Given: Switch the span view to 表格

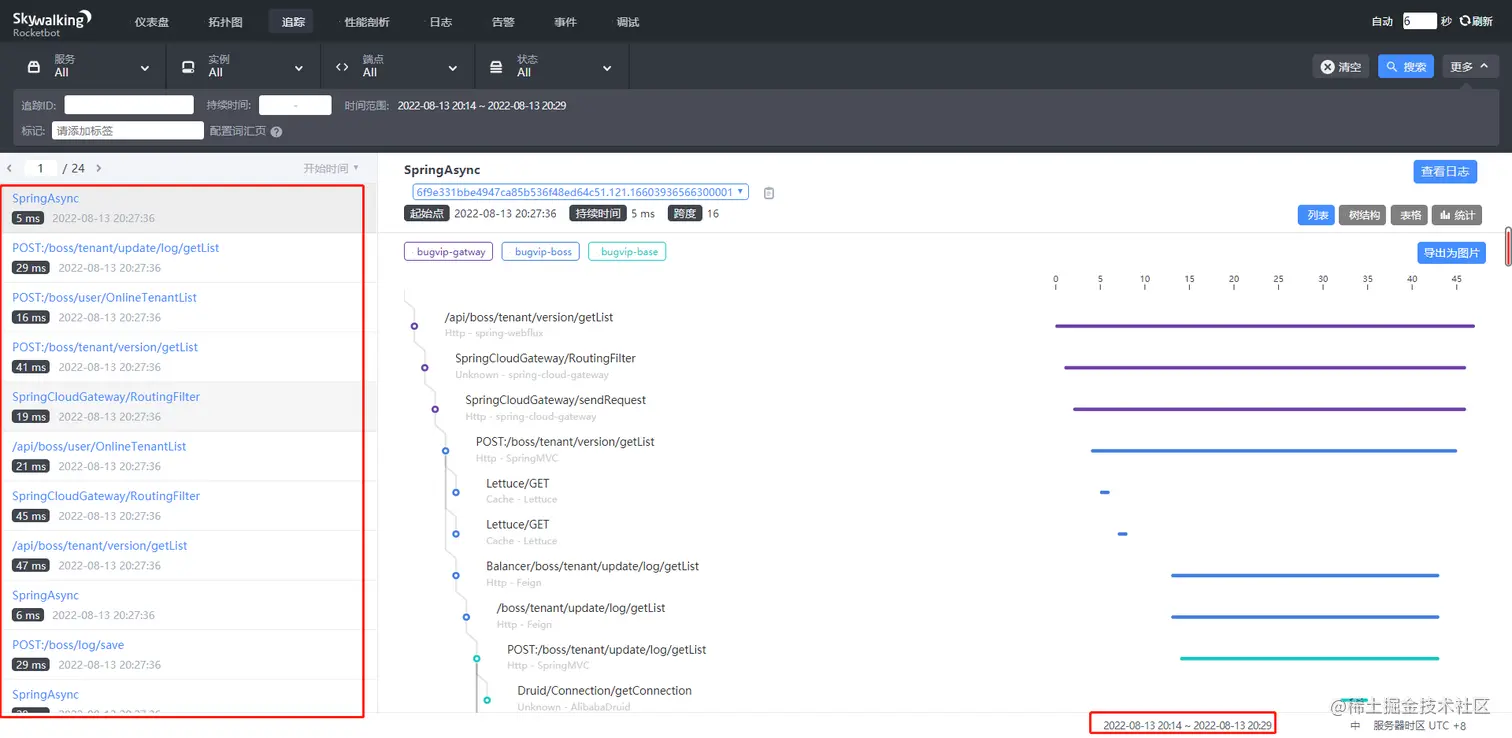Looking at the screenshot, I should click(1408, 215).
